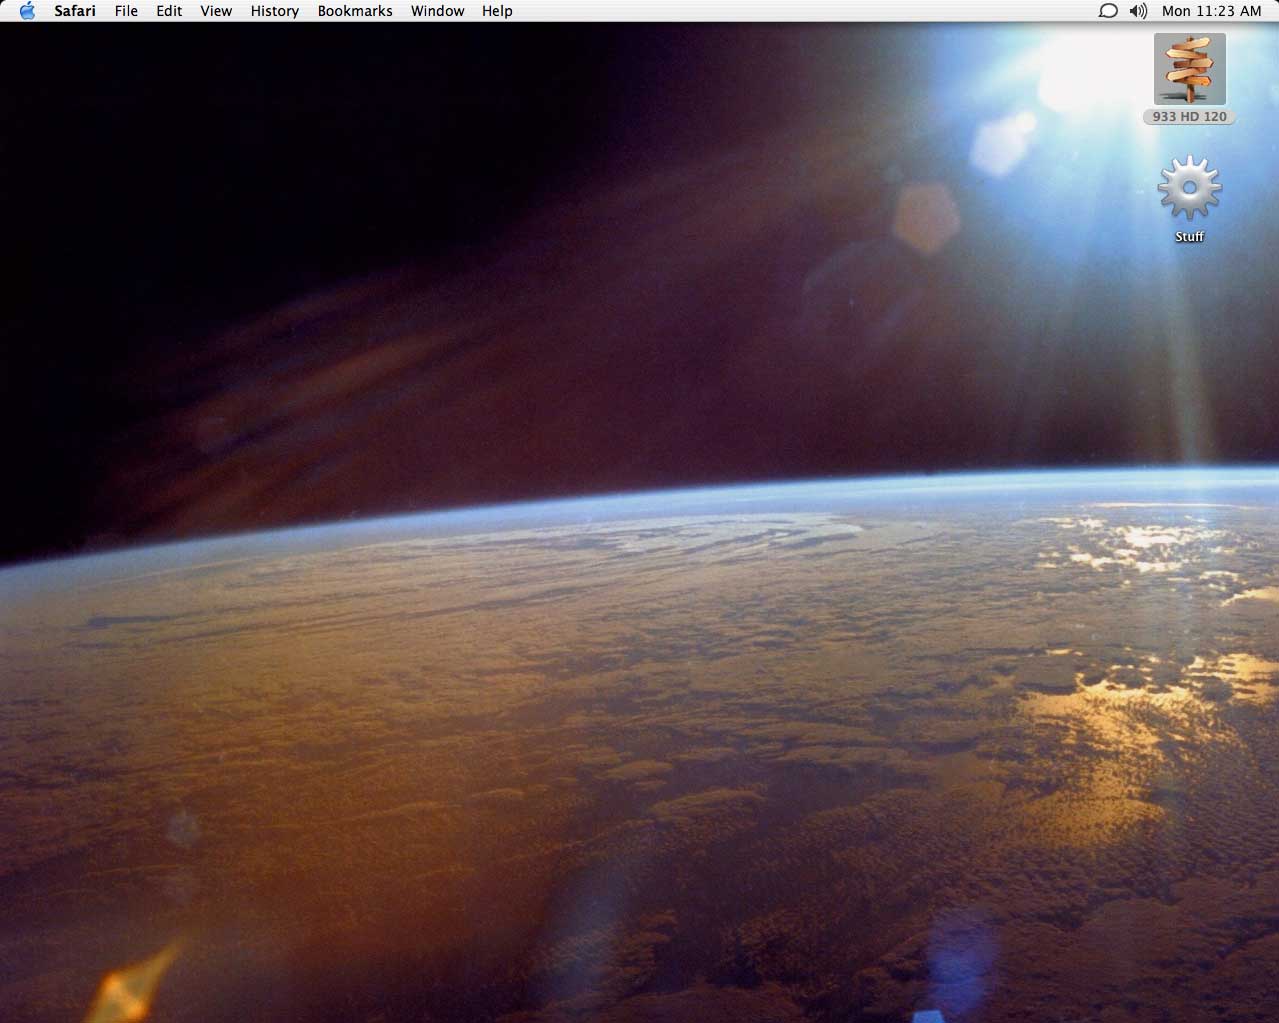
Task: Open the History menu
Action: tap(274, 11)
